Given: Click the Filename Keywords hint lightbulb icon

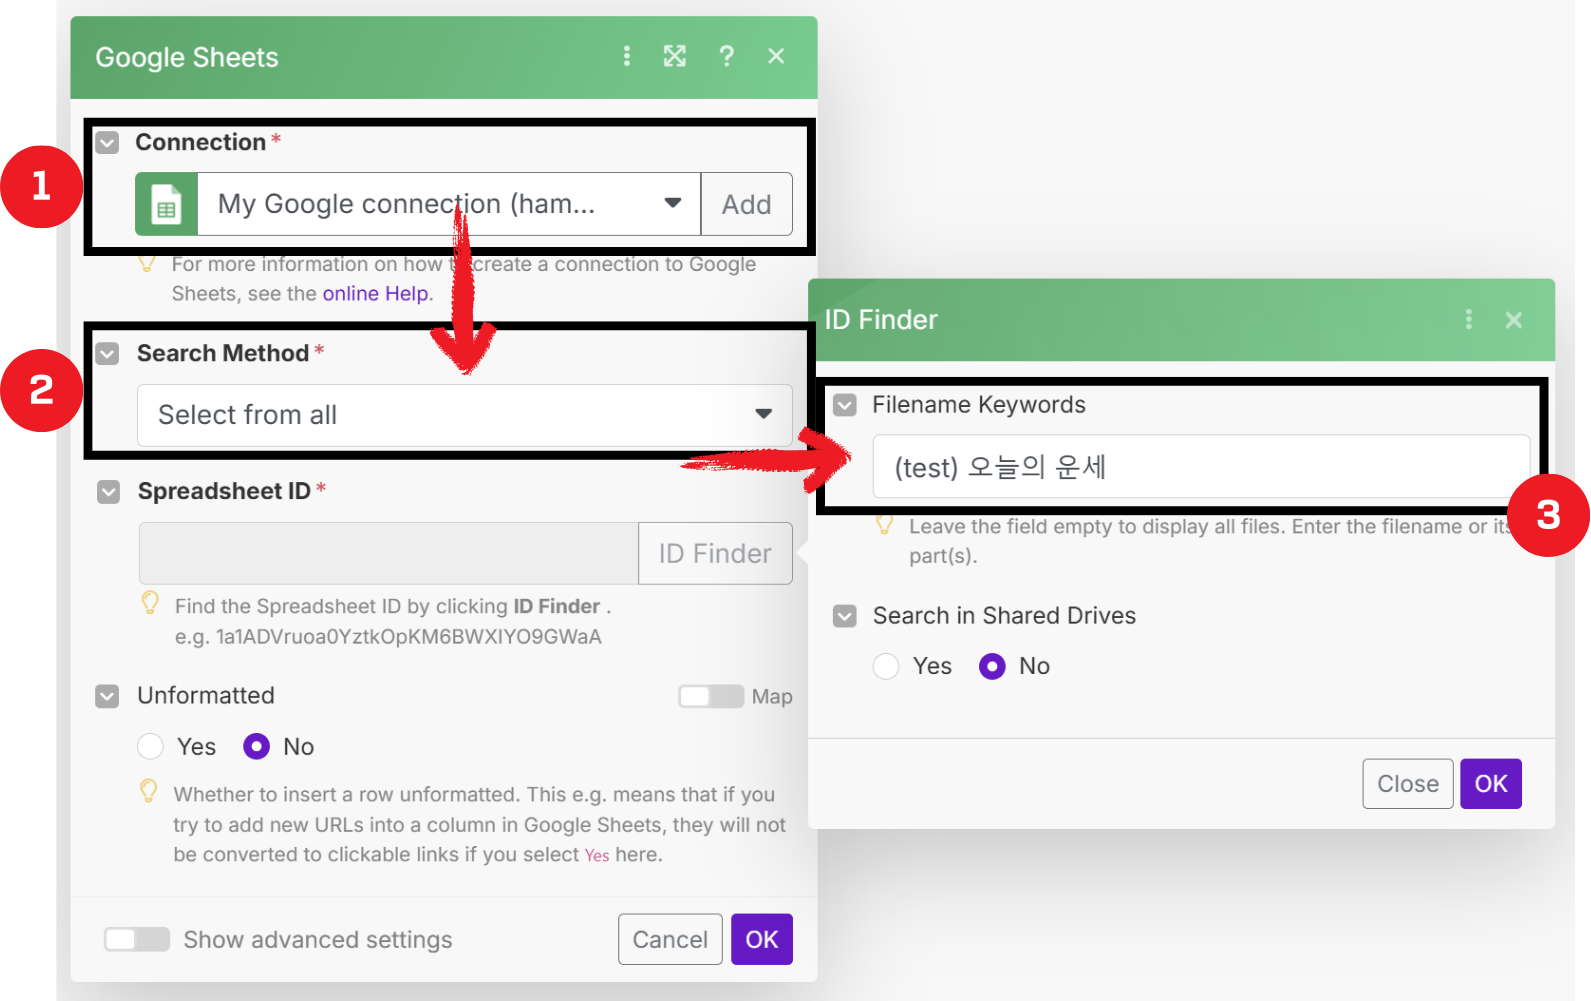Looking at the screenshot, I should 884,523.
